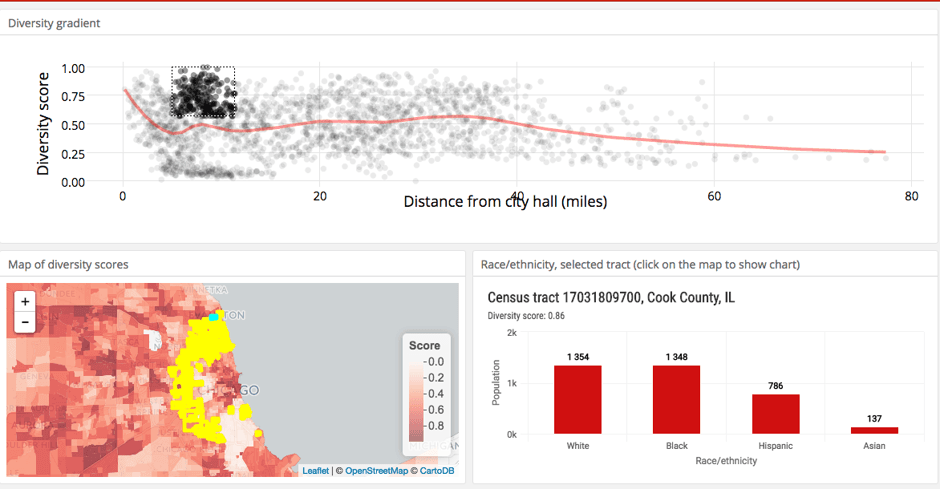
Task: Click the cyan highlighted tract on the map
Action: (x=213, y=317)
